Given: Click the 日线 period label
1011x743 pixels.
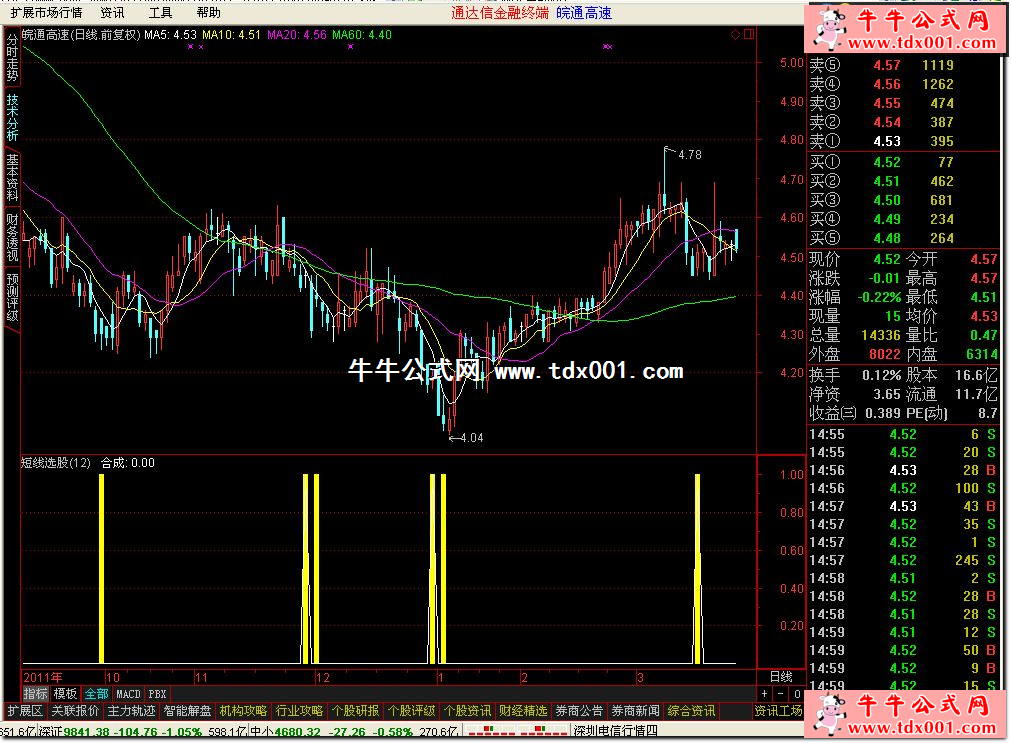Looking at the screenshot, I should click(781, 677).
